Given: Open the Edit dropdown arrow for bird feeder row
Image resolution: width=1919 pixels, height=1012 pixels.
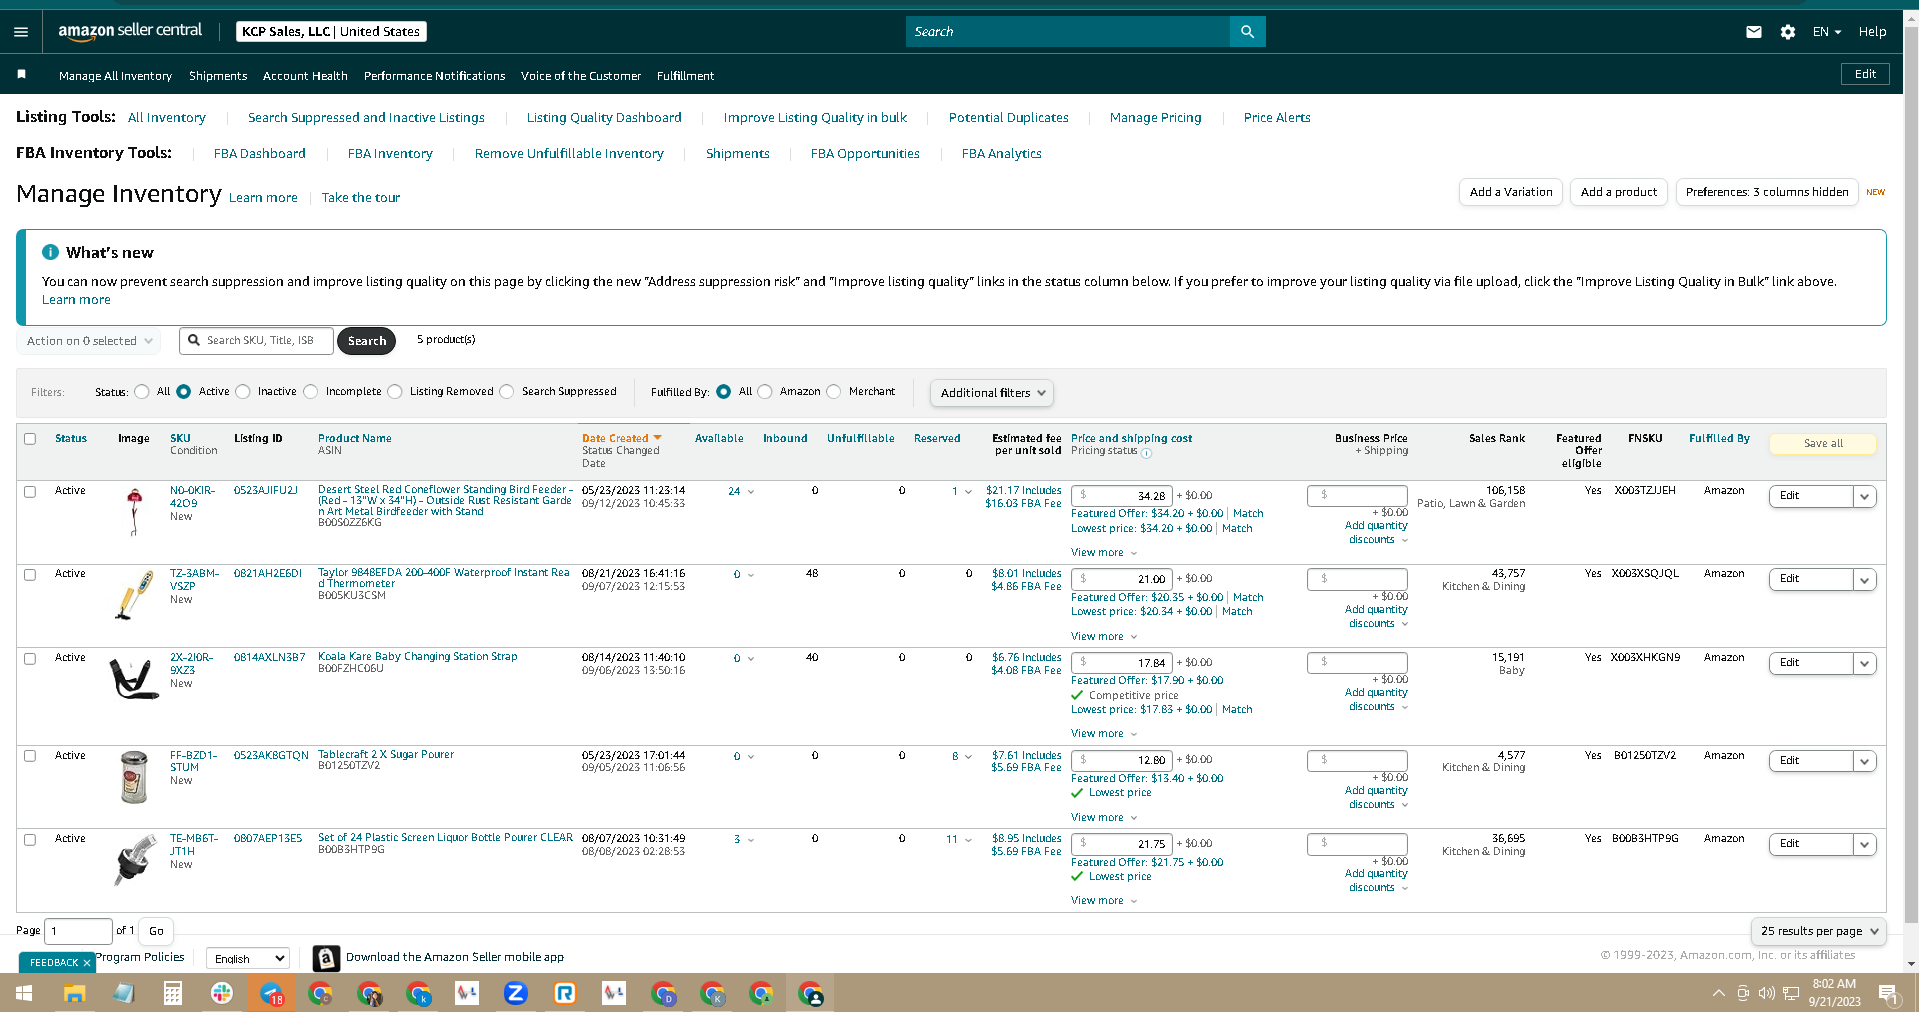Looking at the screenshot, I should 1865,497.
